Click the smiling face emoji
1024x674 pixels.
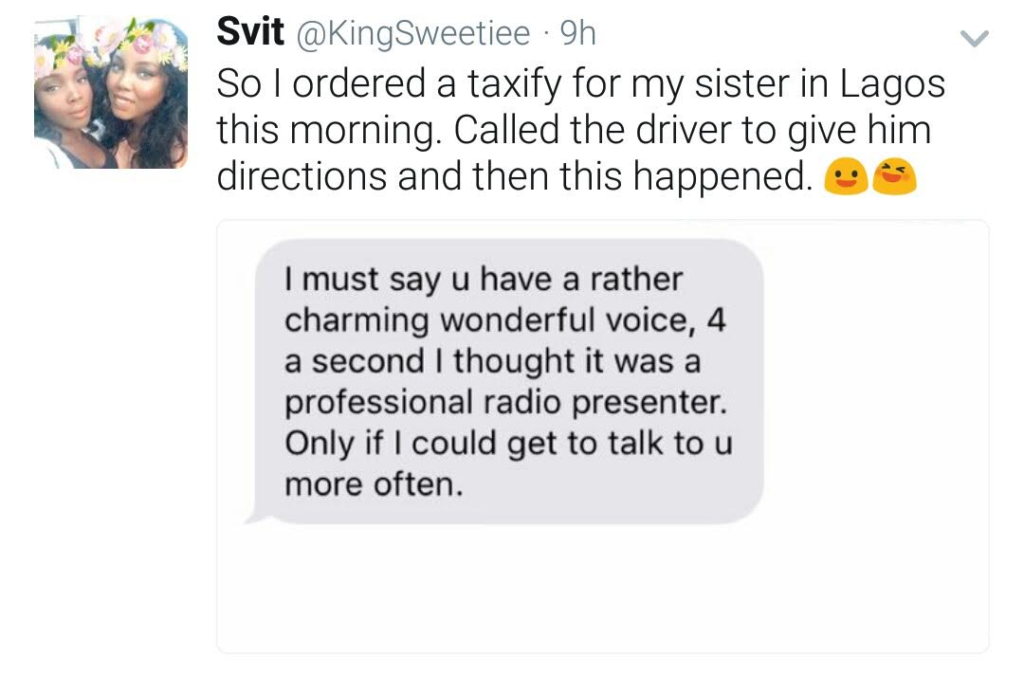coord(846,178)
